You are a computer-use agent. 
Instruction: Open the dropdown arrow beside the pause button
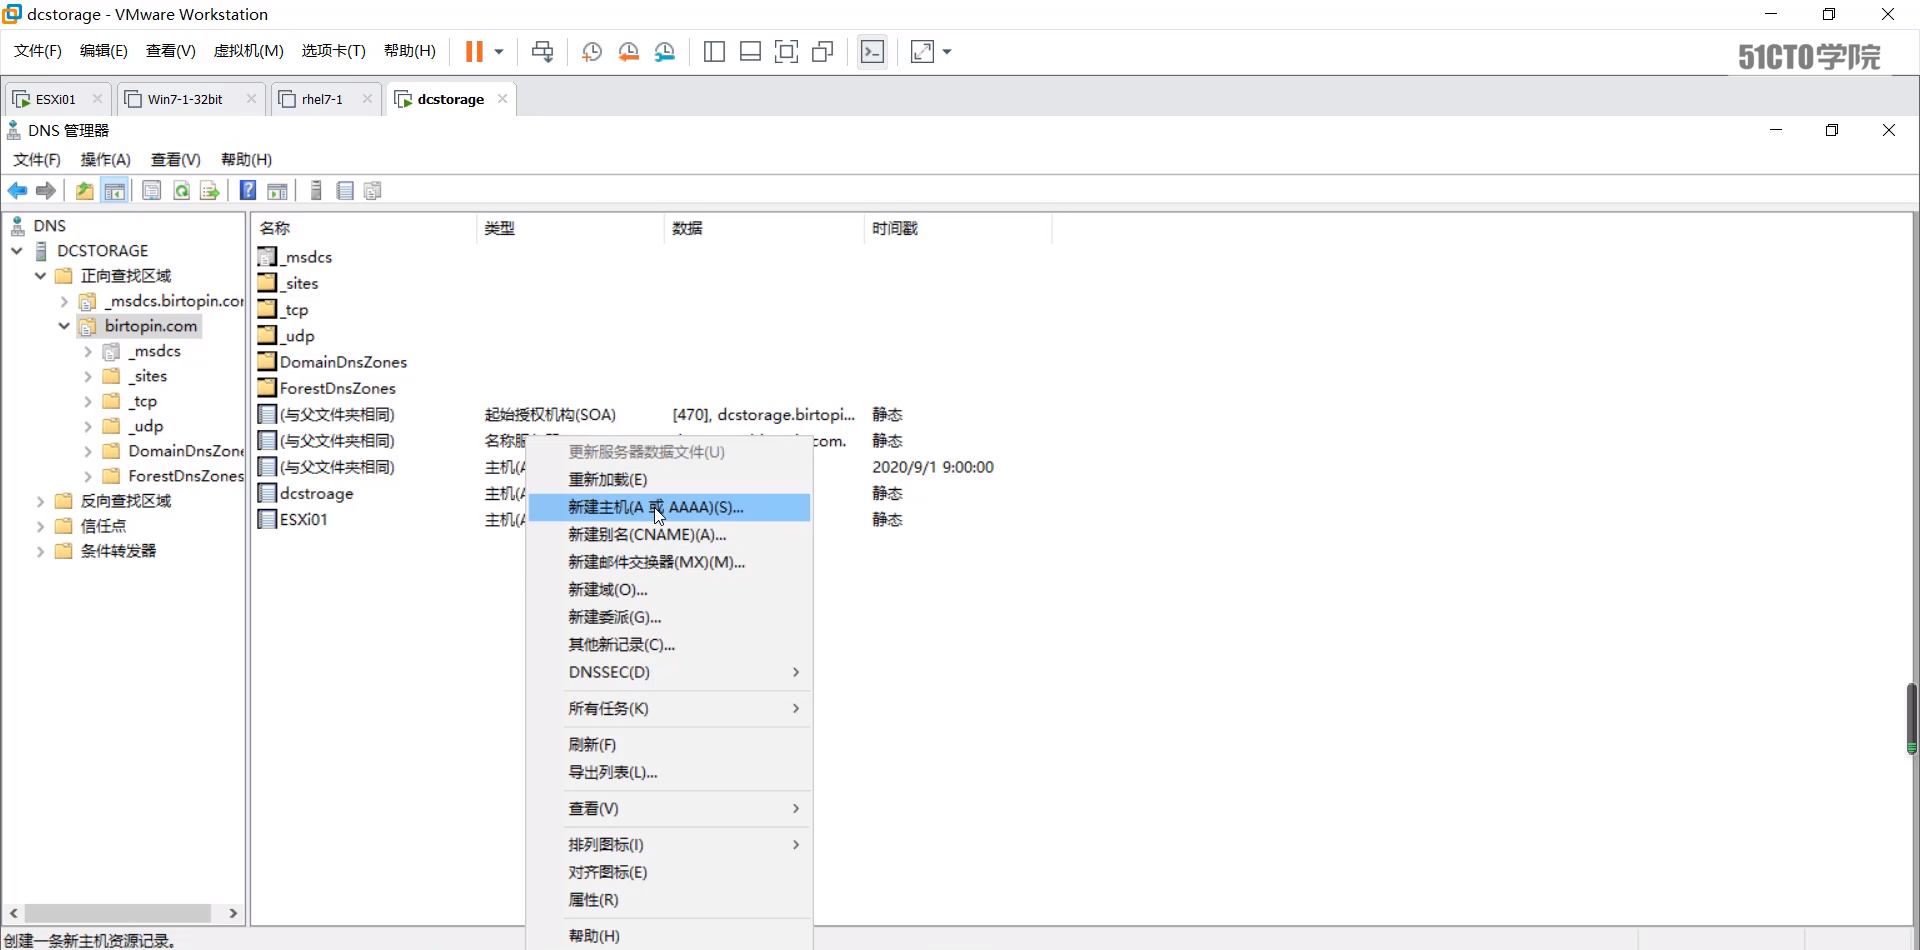[x=499, y=52]
